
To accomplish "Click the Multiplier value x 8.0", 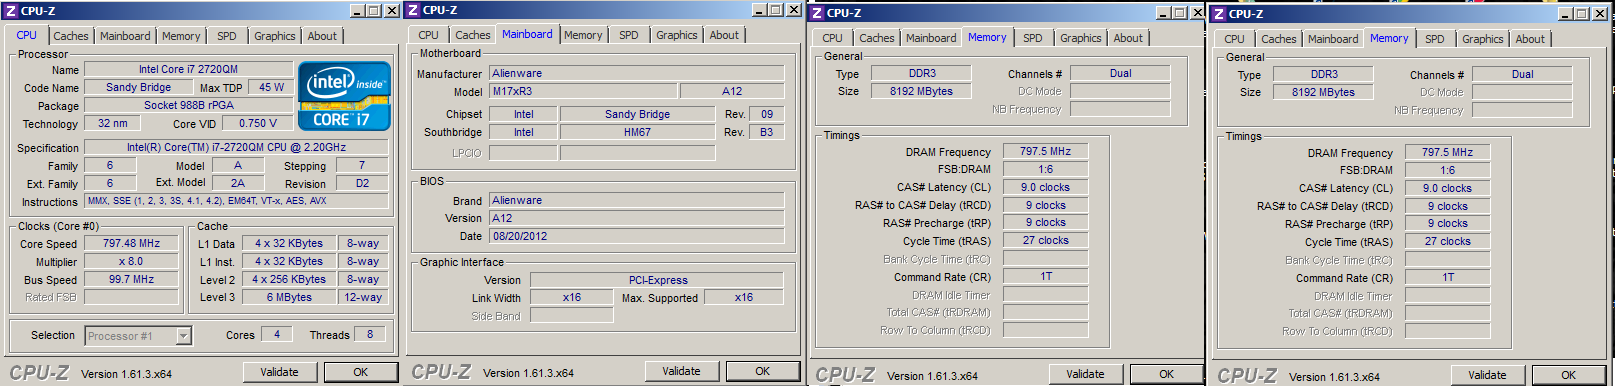I will pos(131,261).
